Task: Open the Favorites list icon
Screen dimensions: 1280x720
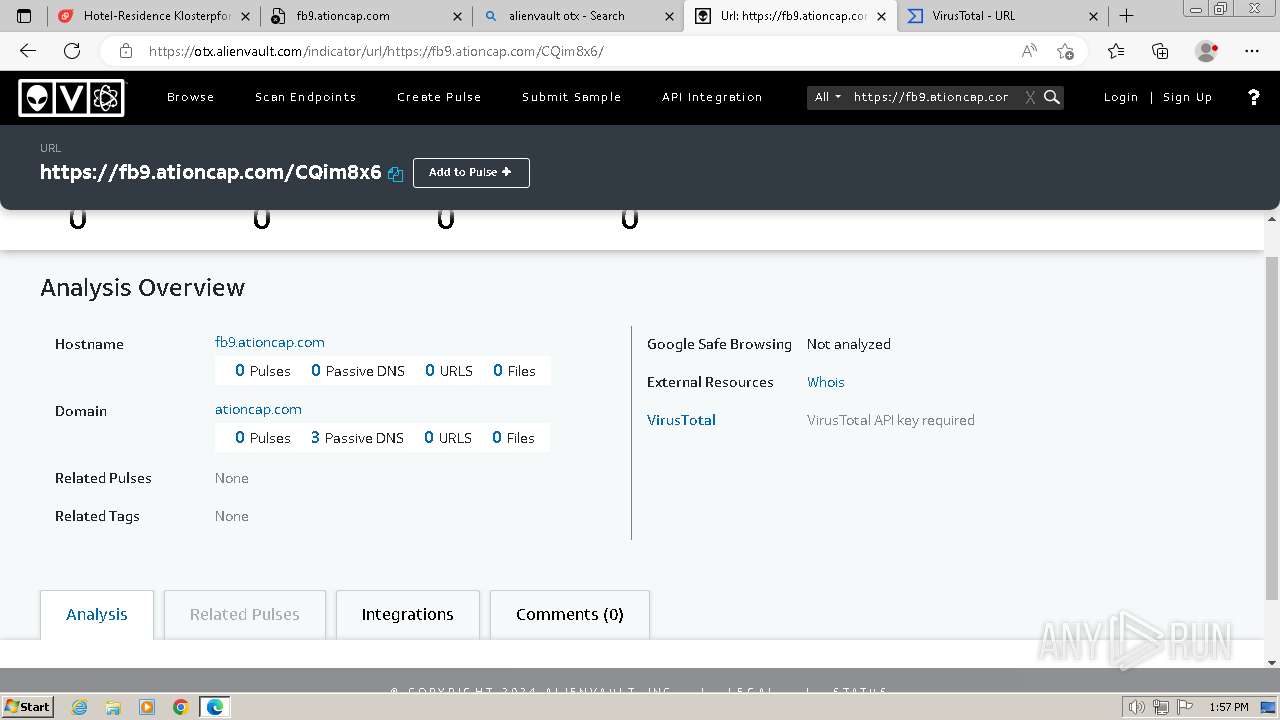Action: tap(1116, 51)
